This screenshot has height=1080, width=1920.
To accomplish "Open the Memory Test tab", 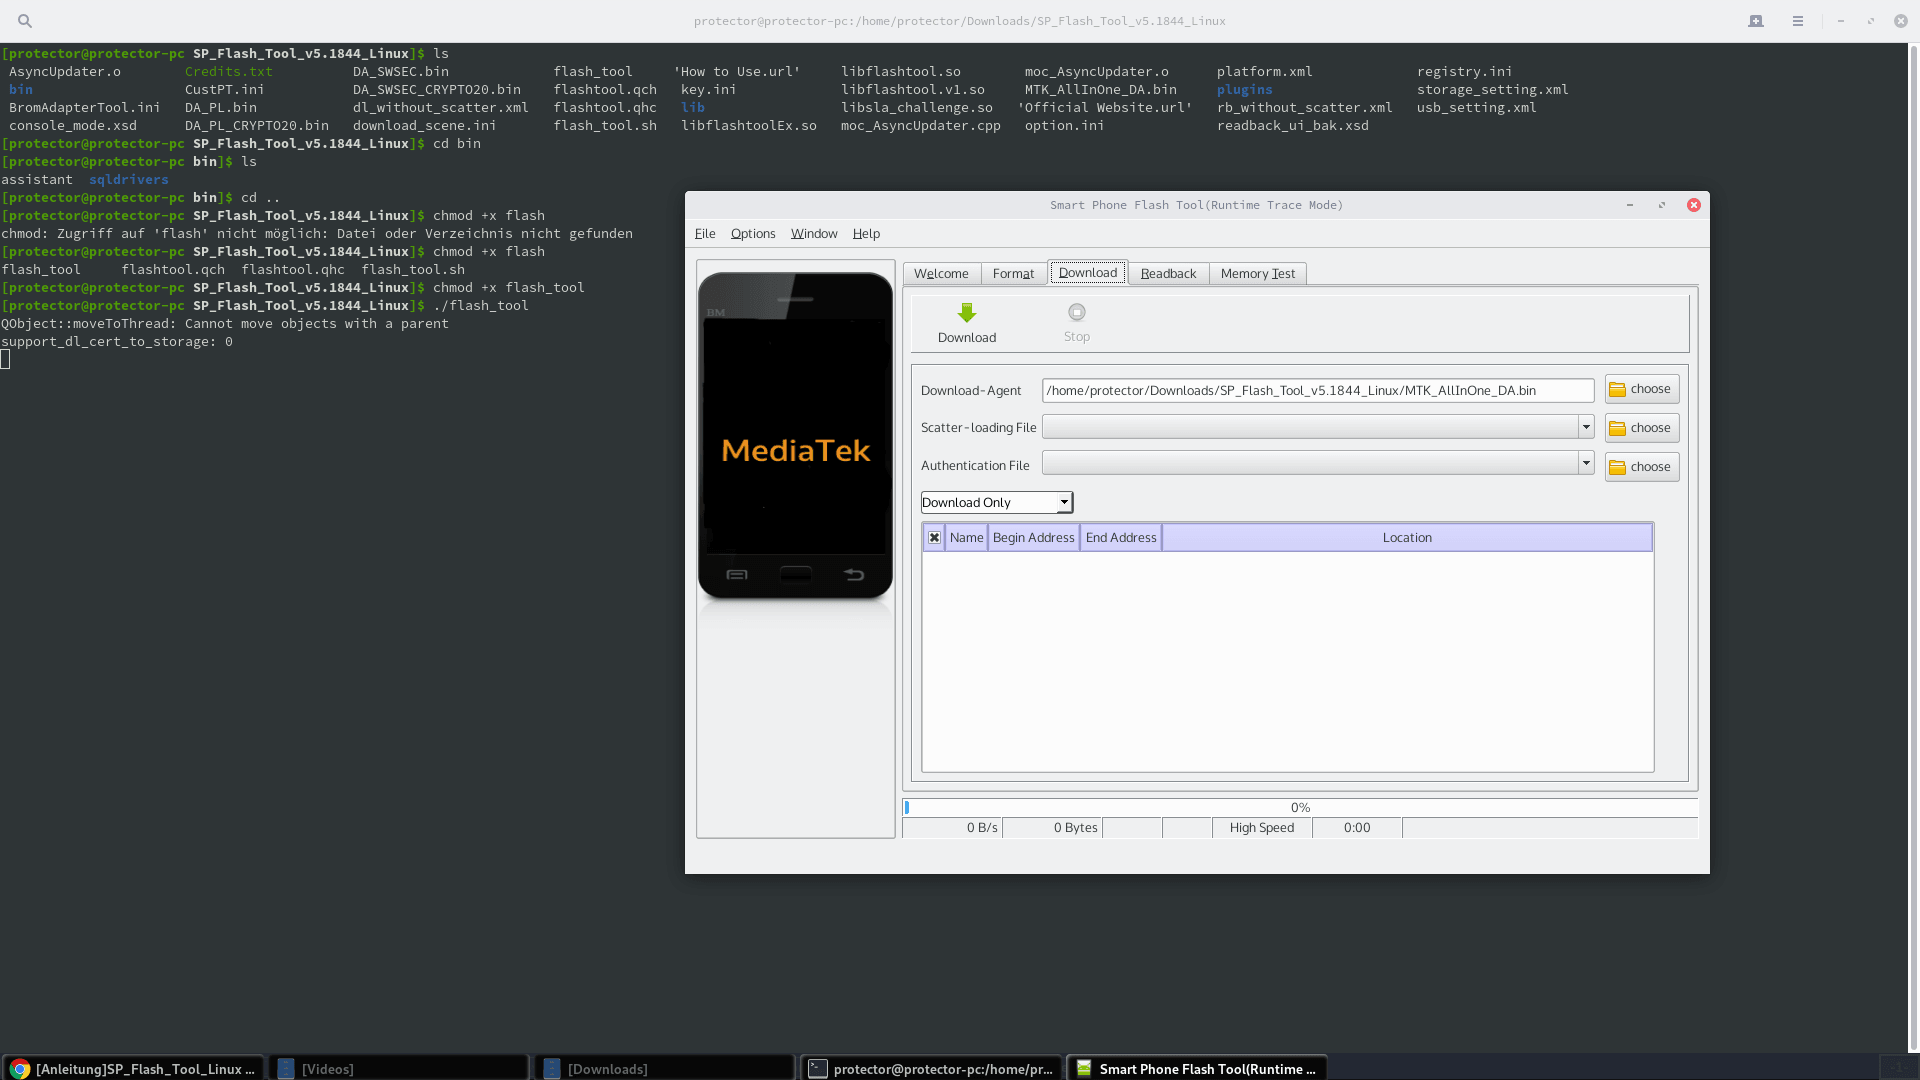I will pos(1257,274).
